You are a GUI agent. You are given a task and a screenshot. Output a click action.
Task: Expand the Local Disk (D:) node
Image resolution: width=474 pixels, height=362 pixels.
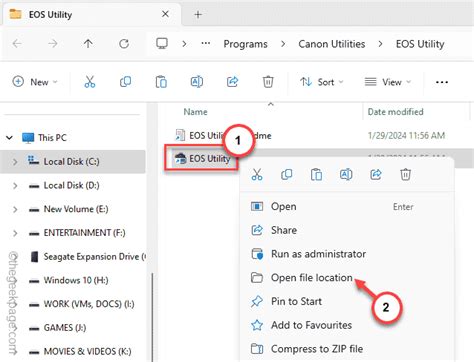(15, 186)
